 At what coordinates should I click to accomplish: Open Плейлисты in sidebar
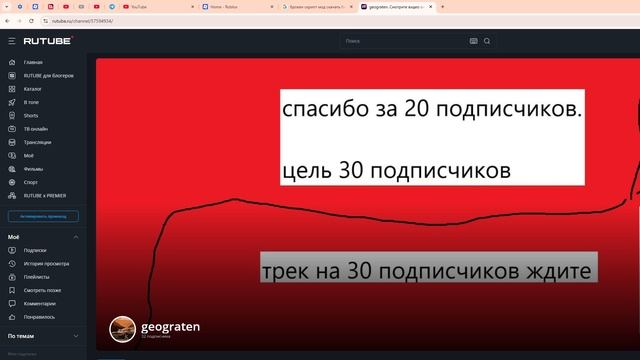(36, 277)
